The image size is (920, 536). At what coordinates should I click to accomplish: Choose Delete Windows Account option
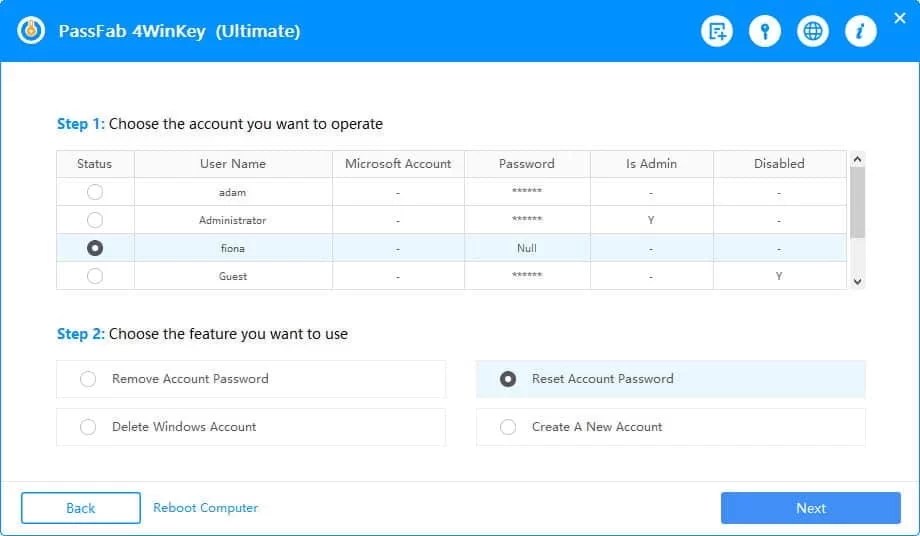coord(251,427)
